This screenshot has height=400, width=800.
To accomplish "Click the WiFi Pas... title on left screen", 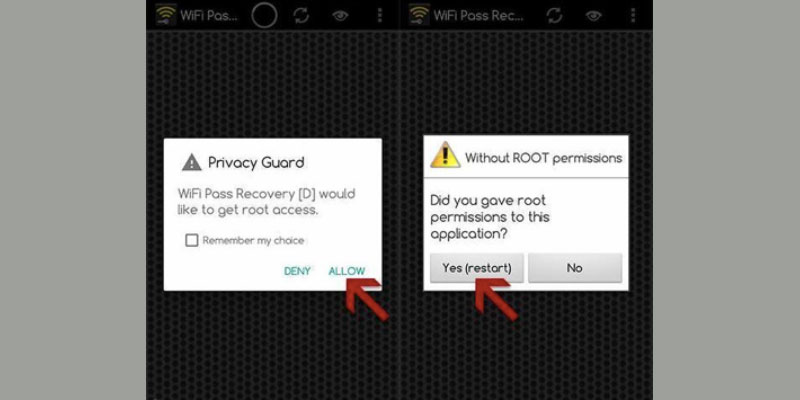I will (209, 15).
